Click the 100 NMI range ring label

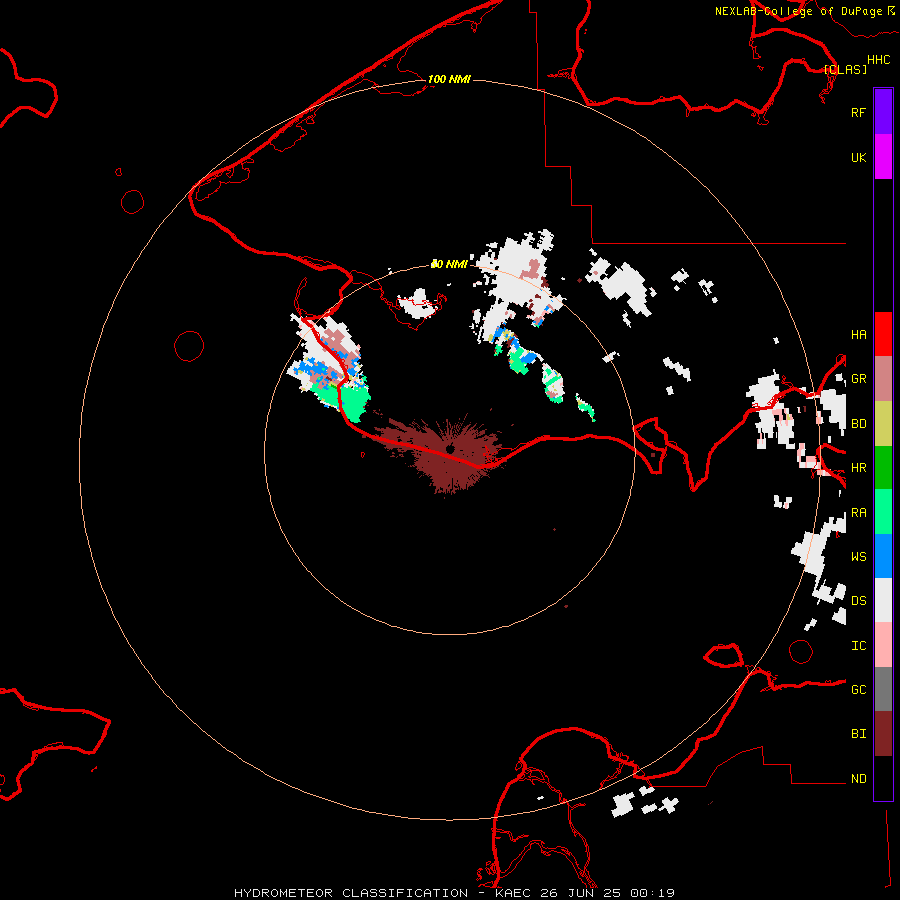coord(449,79)
